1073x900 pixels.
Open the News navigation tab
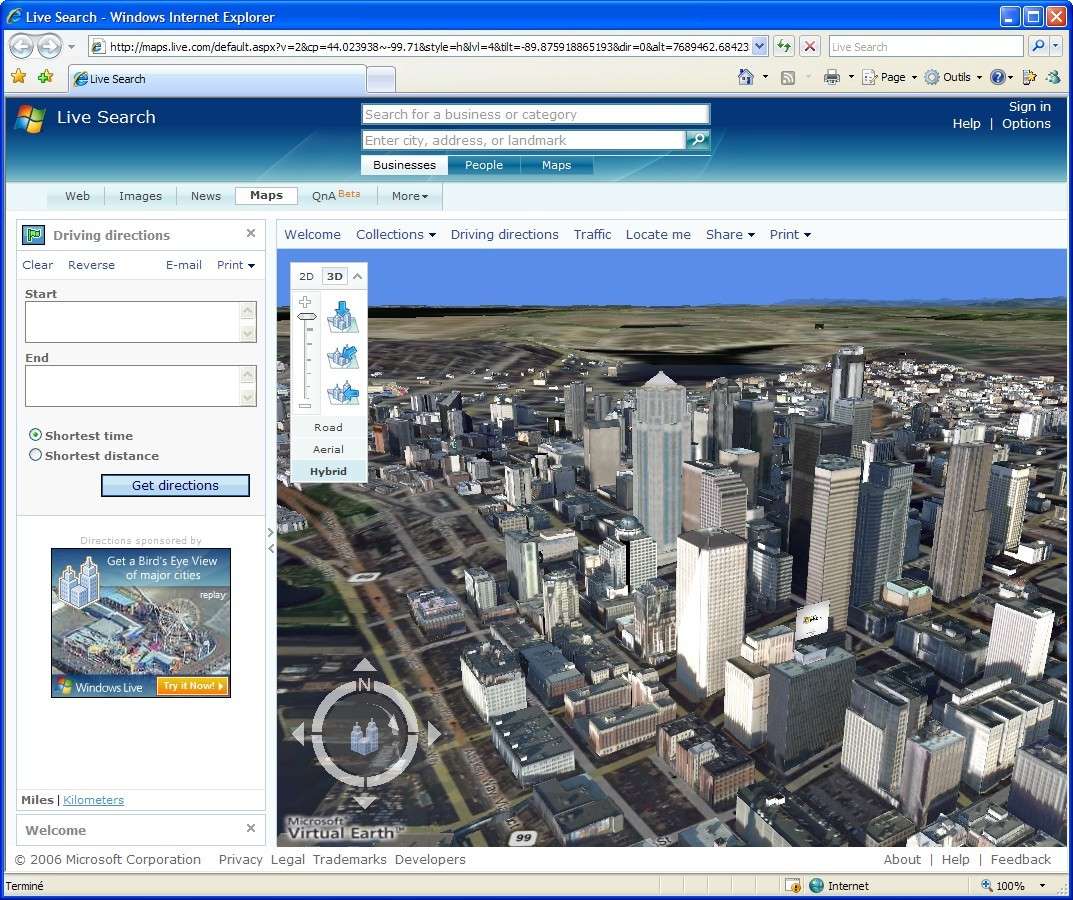[206, 196]
